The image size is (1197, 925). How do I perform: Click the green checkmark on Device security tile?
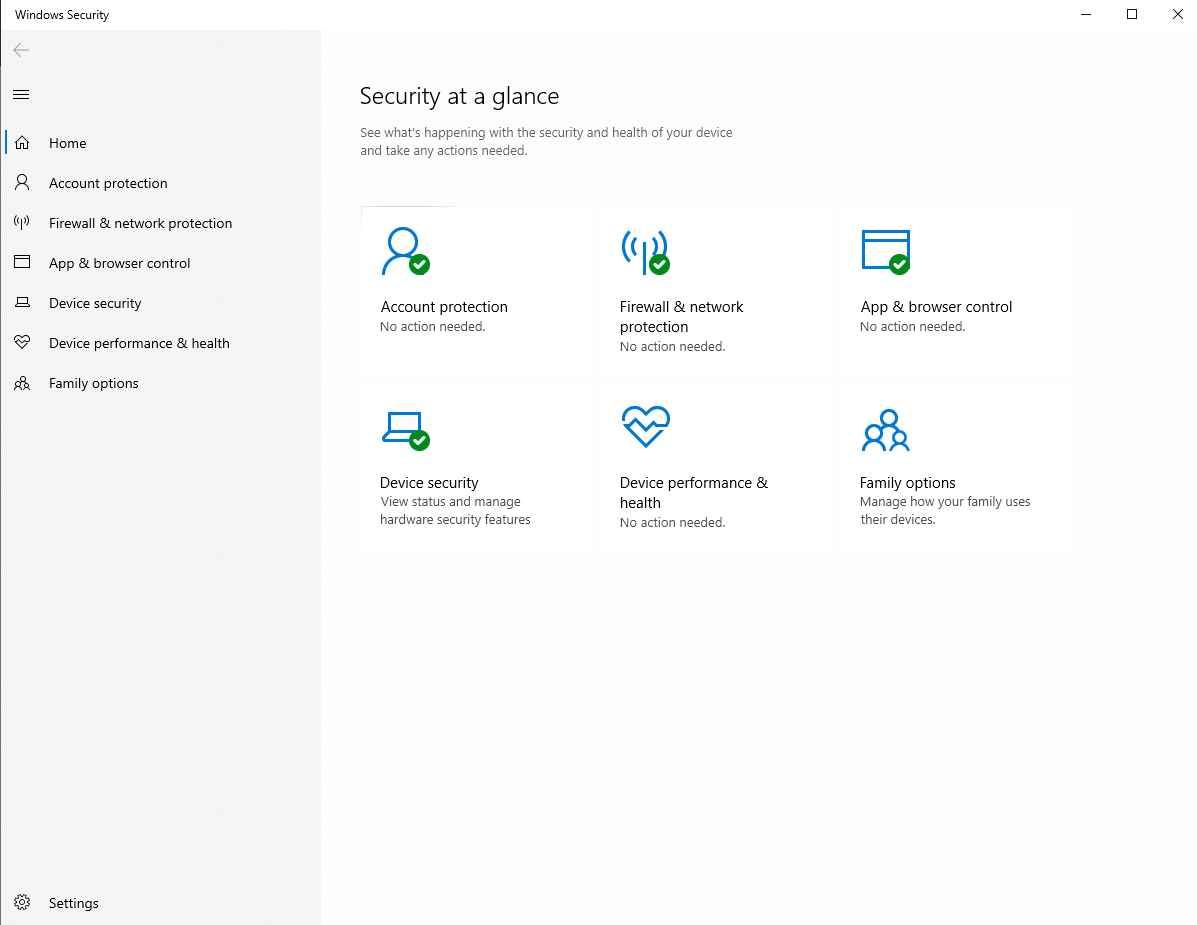(x=420, y=440)
